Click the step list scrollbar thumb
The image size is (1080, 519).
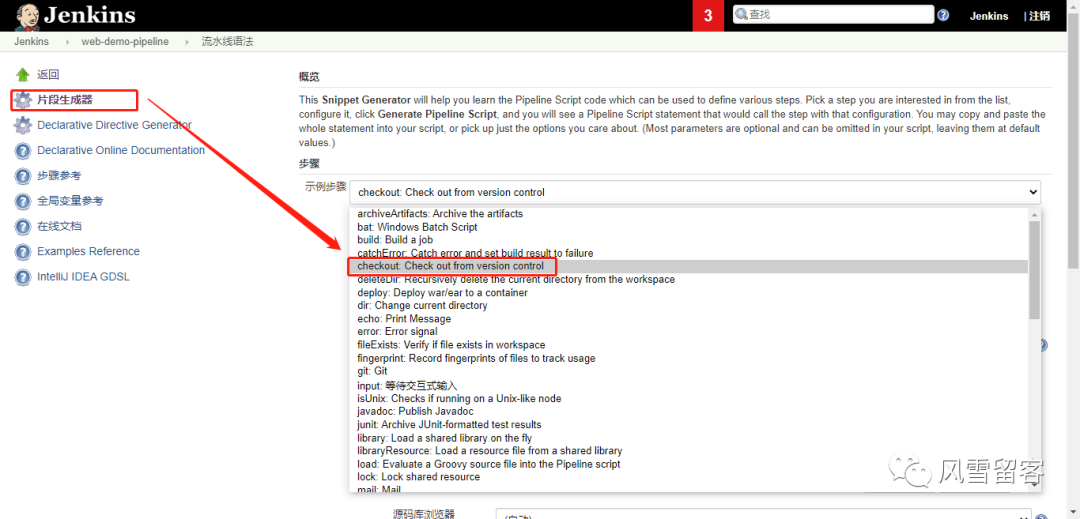point(1035,271)
